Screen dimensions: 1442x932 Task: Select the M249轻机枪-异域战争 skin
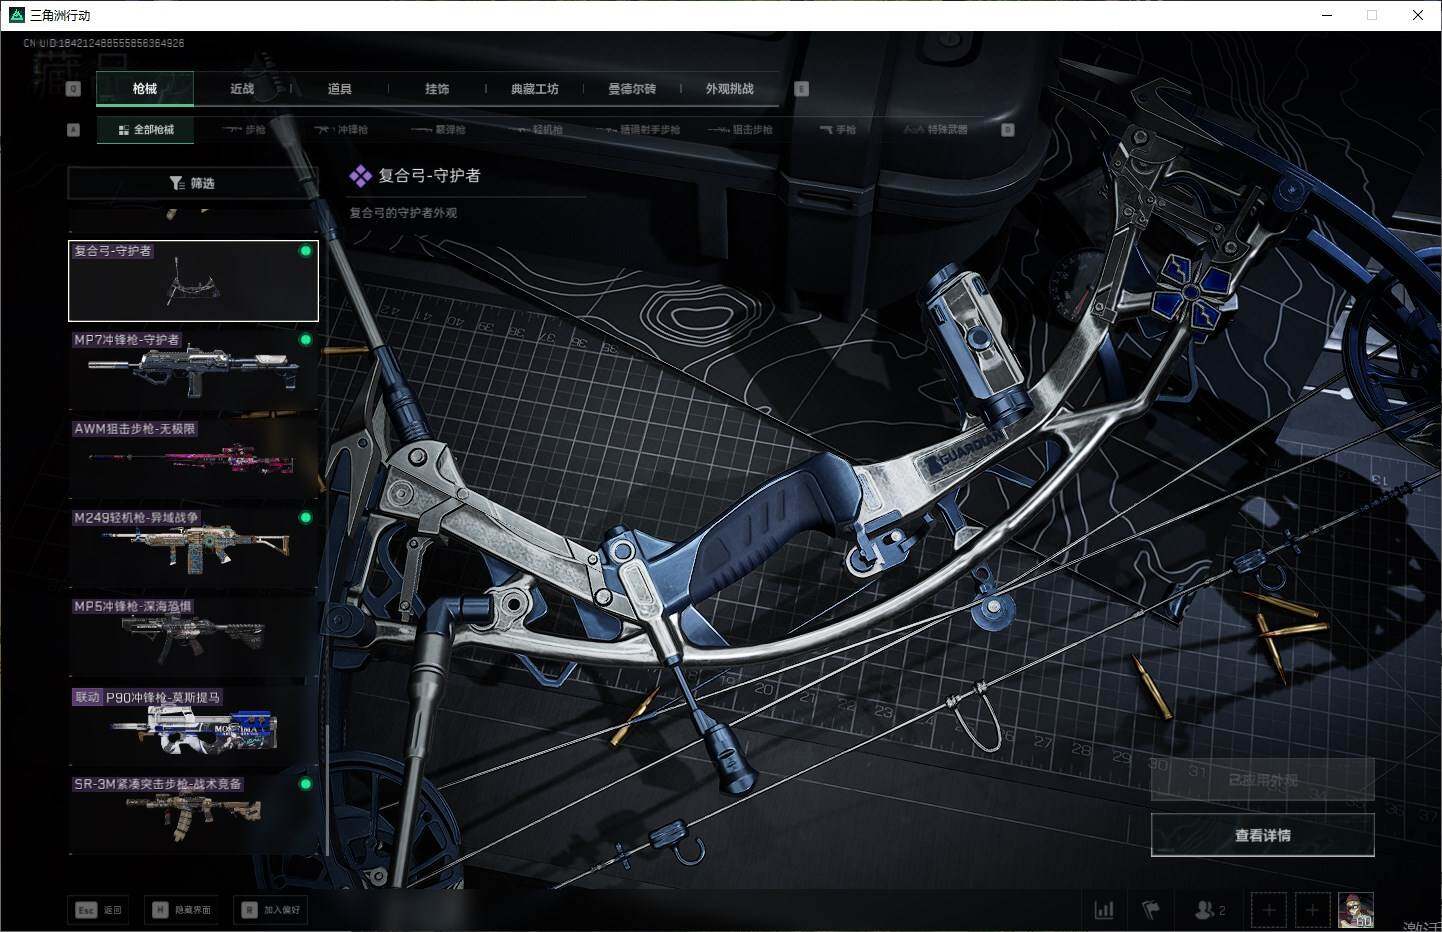pyautogui.click(x=193, y=547)
